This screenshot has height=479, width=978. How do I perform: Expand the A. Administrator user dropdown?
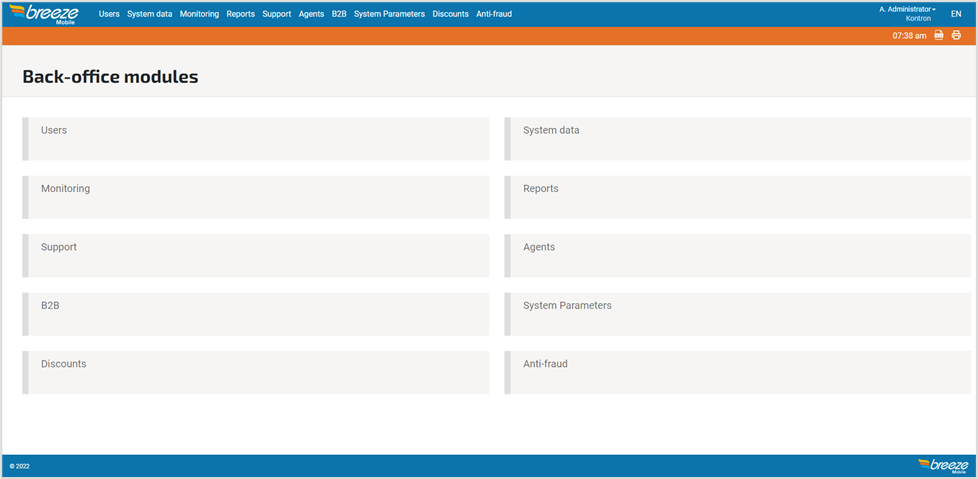coord(907,9)
